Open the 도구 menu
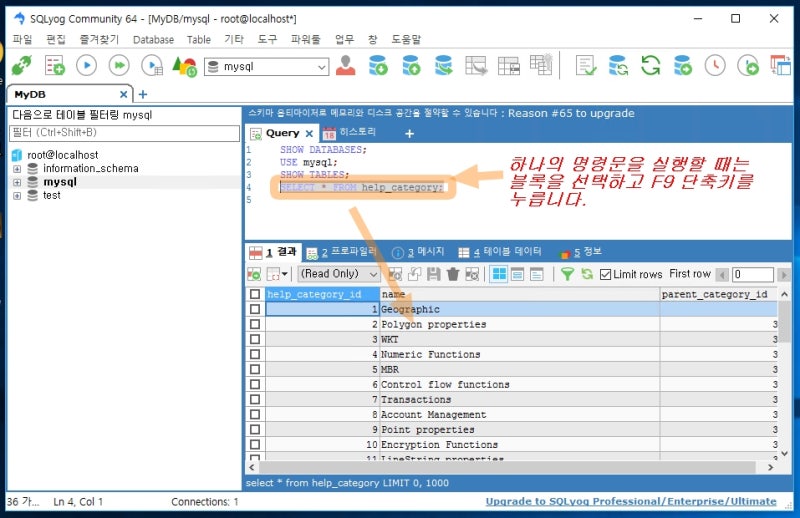Image resolution: width=800 pixels, height=518 pixels. tap(267, 39)
